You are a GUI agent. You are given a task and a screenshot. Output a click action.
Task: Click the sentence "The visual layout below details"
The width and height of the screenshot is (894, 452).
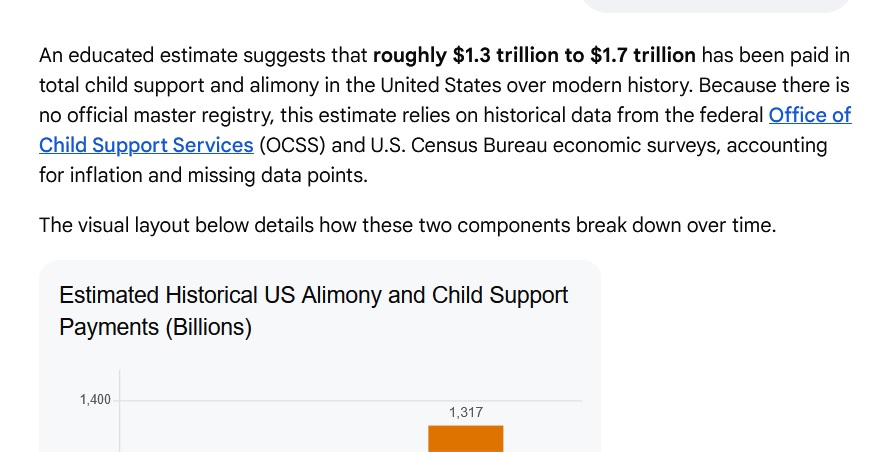[x=176, y=225]
